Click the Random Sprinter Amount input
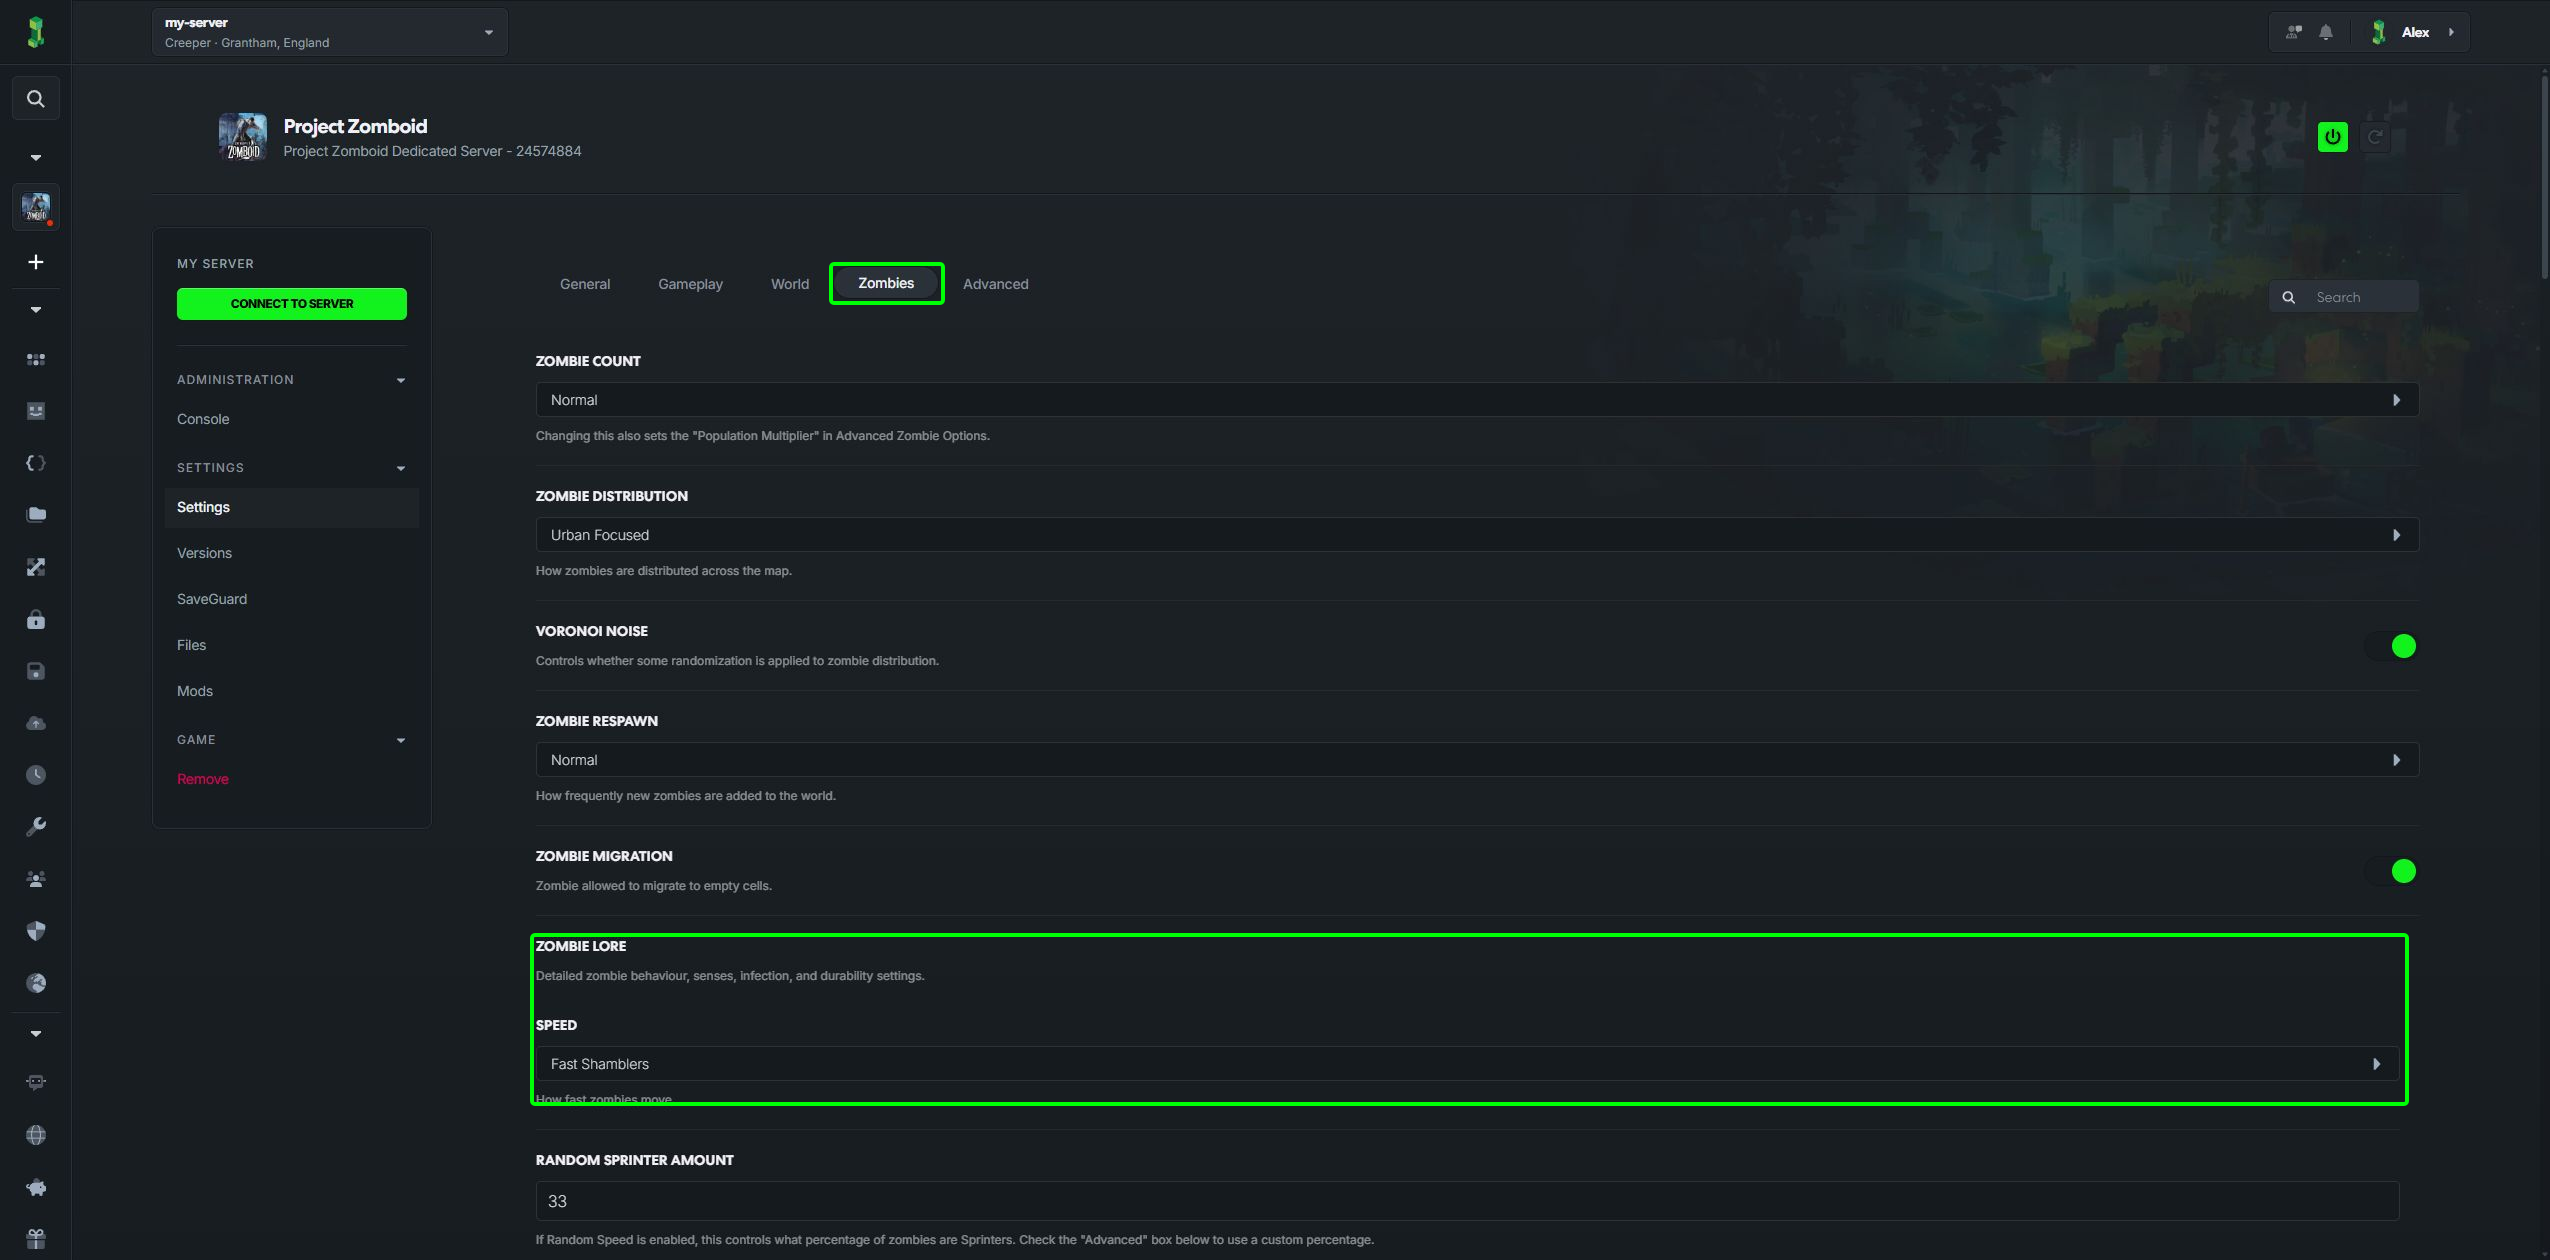 pos(1467,1201)
